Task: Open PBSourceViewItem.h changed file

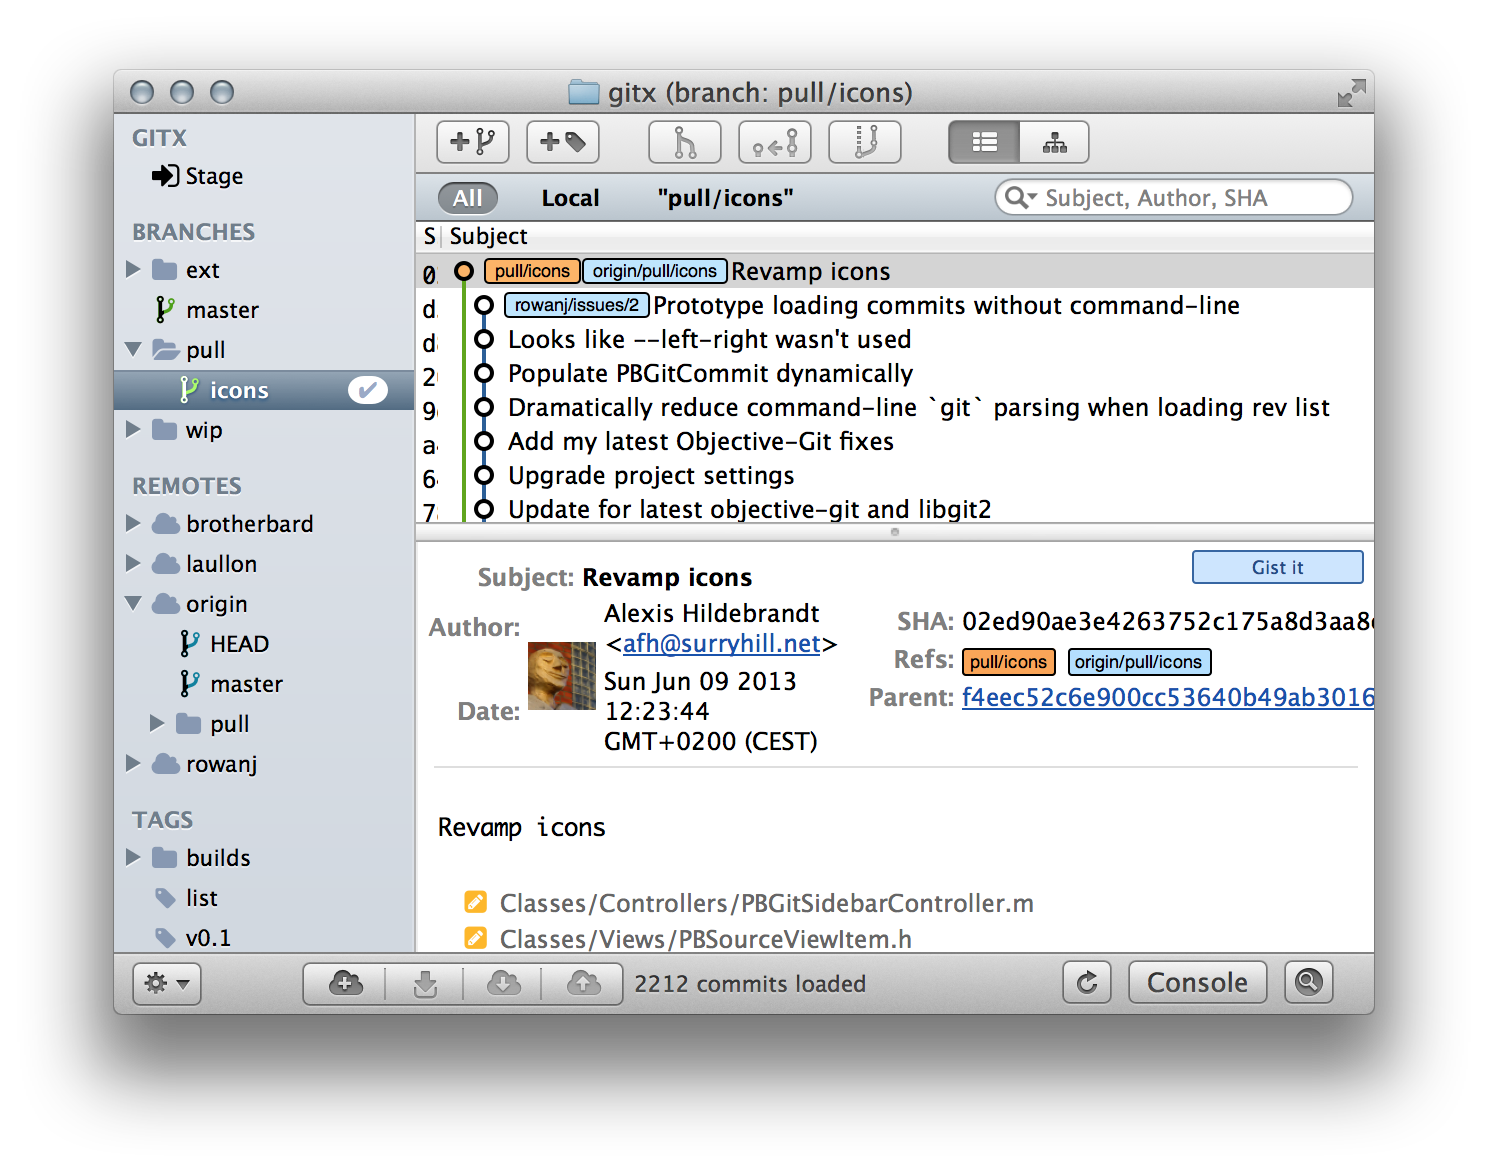Action: 705,939
